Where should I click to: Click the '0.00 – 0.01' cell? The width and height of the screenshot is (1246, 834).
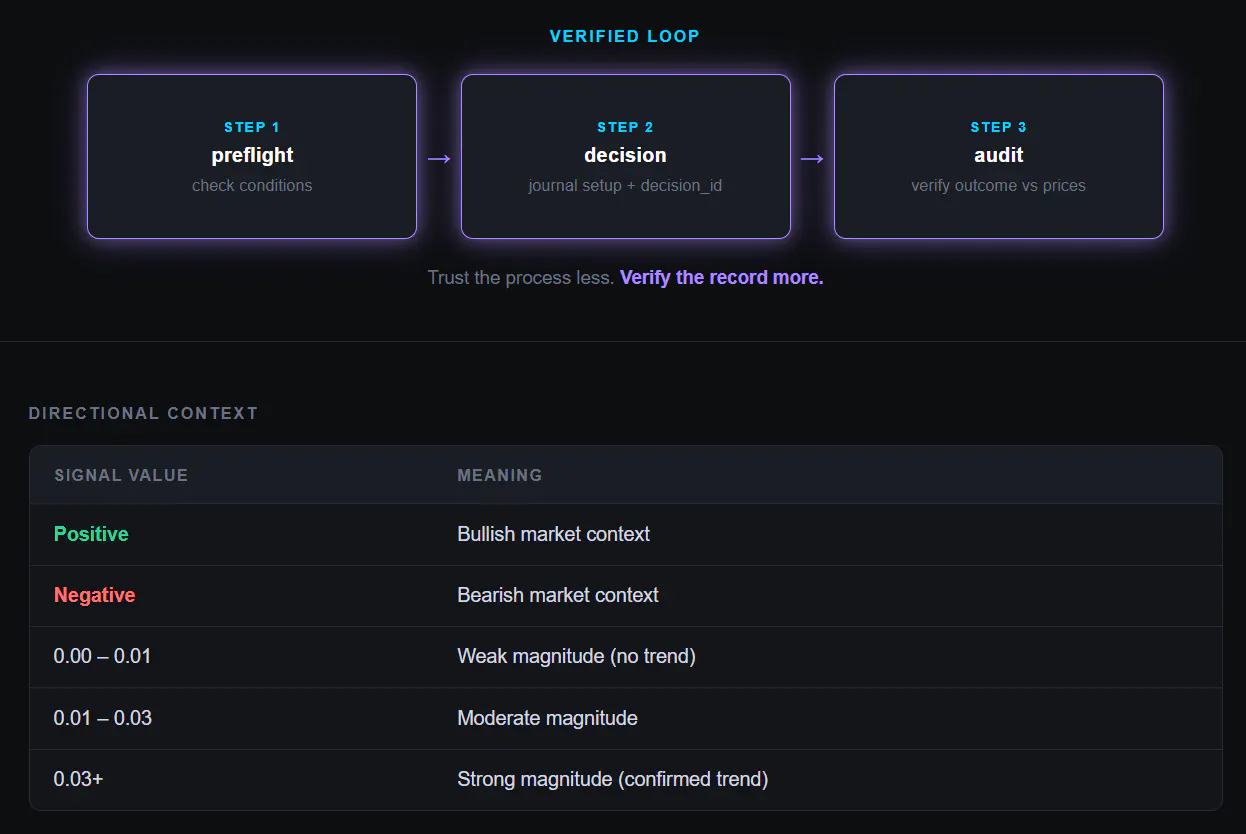pos(102,657)
